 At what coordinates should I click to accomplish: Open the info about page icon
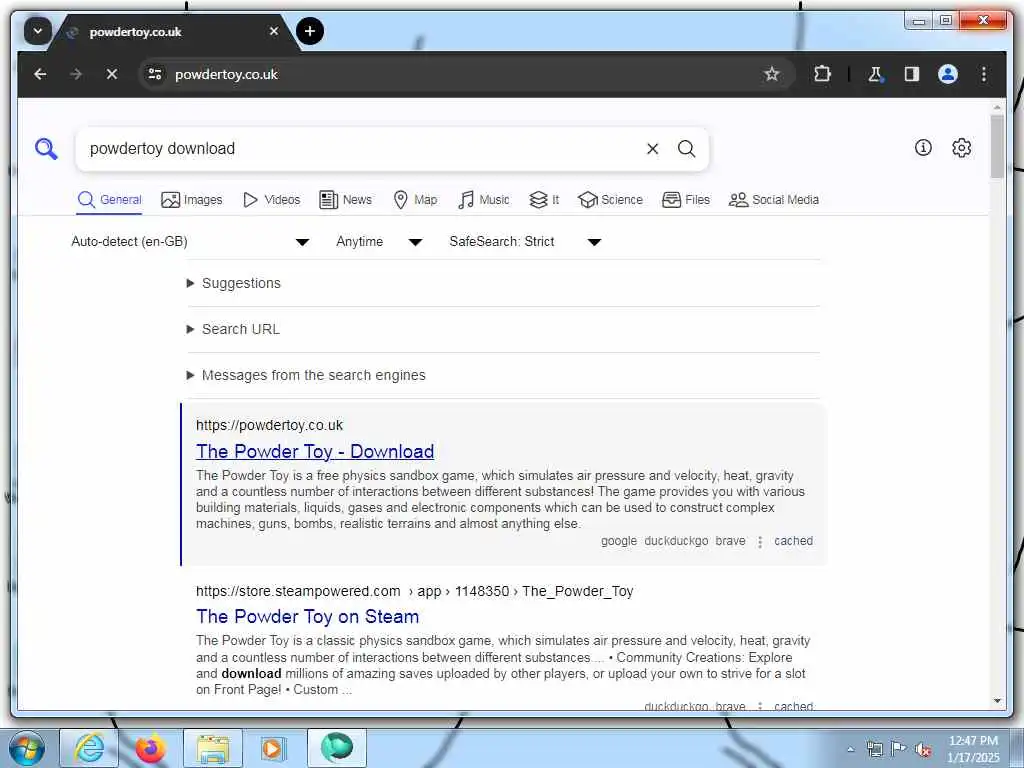tap(923, 148)
